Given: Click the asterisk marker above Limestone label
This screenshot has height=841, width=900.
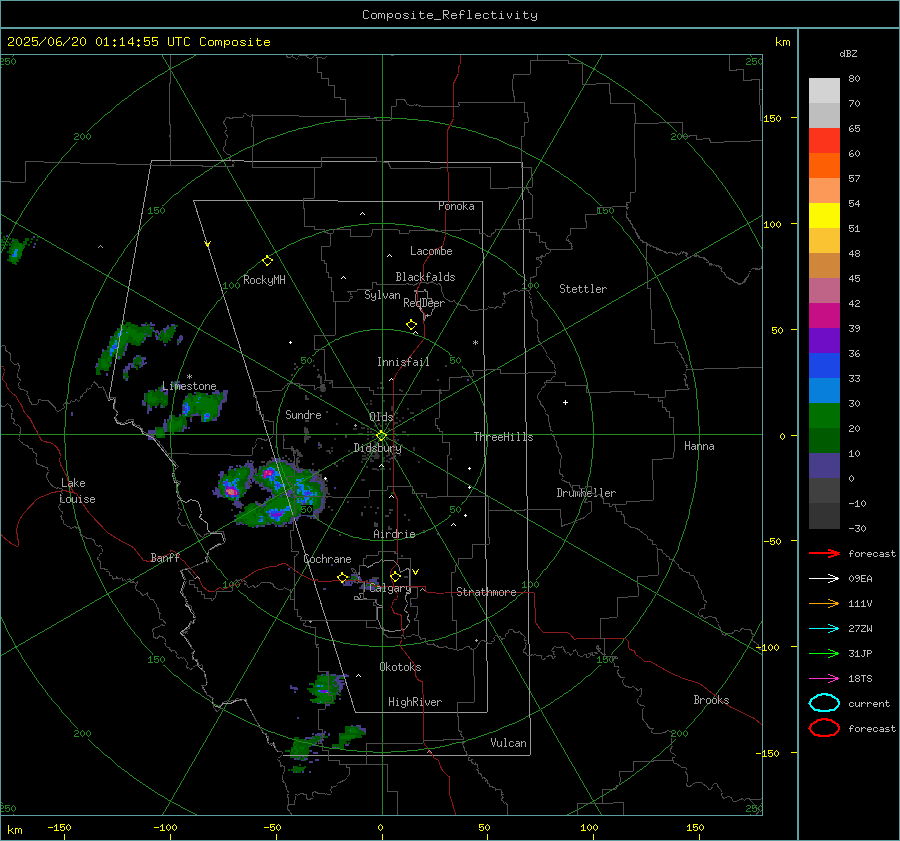Looking at the screenshot, I should (189, 377).
